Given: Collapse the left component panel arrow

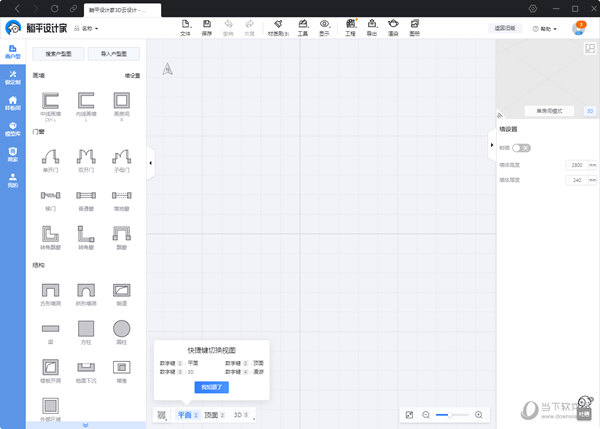Looking at the screenshot, I should tap(150, 162).
